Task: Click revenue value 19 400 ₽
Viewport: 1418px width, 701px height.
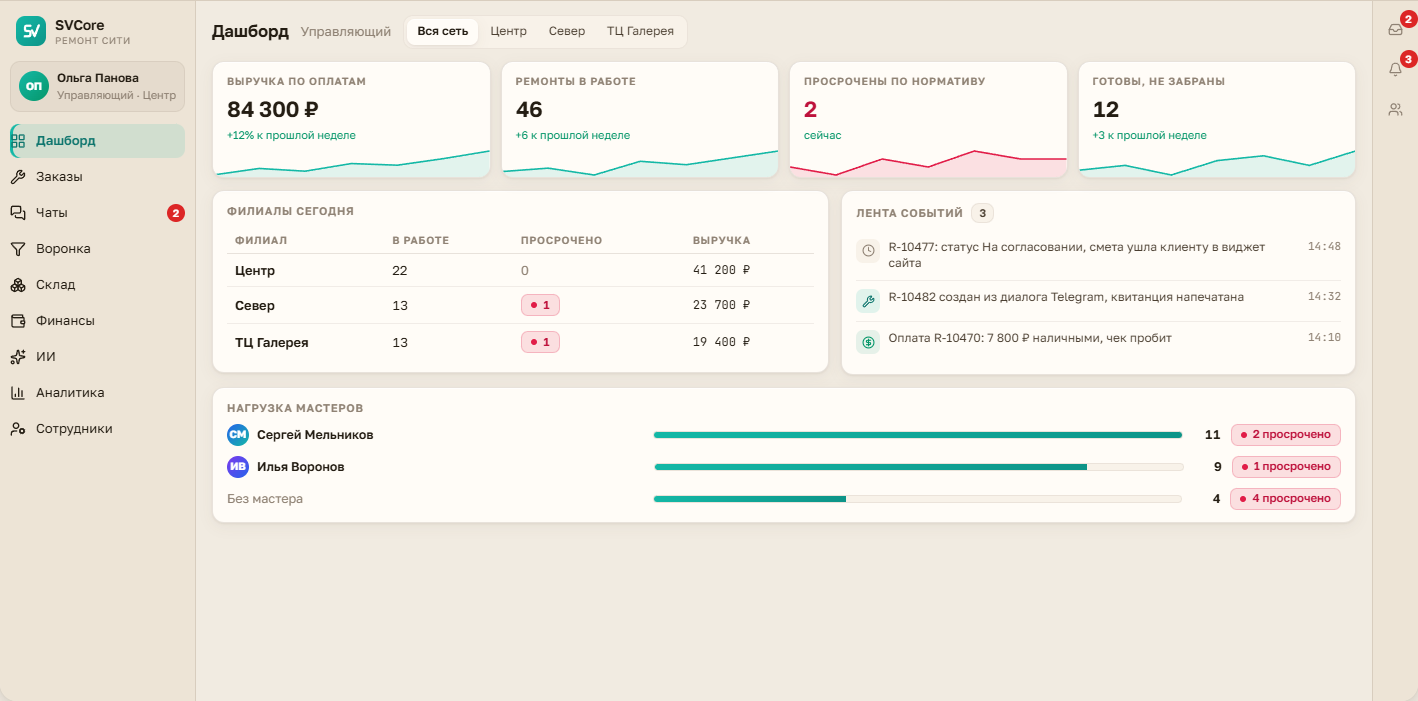Action: click(x=721, y=342)
